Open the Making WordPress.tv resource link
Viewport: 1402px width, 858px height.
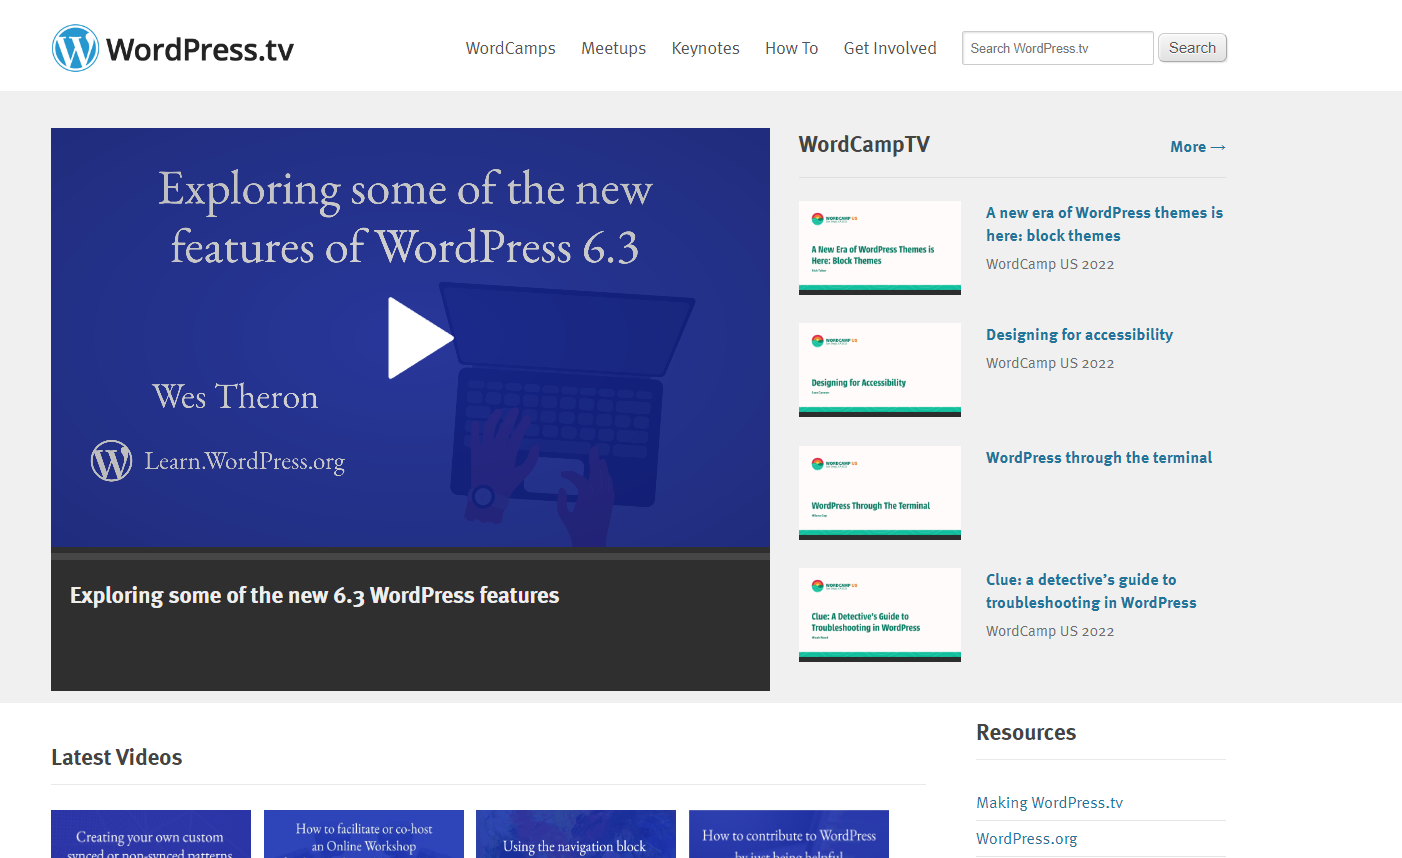1049,803
